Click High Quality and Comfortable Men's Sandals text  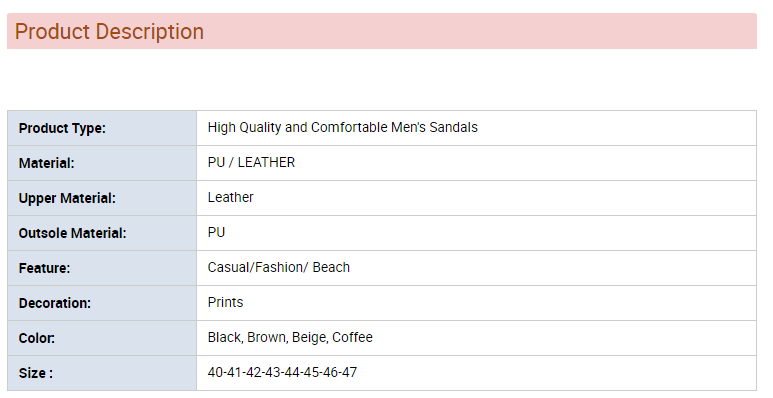coord(343,127)
